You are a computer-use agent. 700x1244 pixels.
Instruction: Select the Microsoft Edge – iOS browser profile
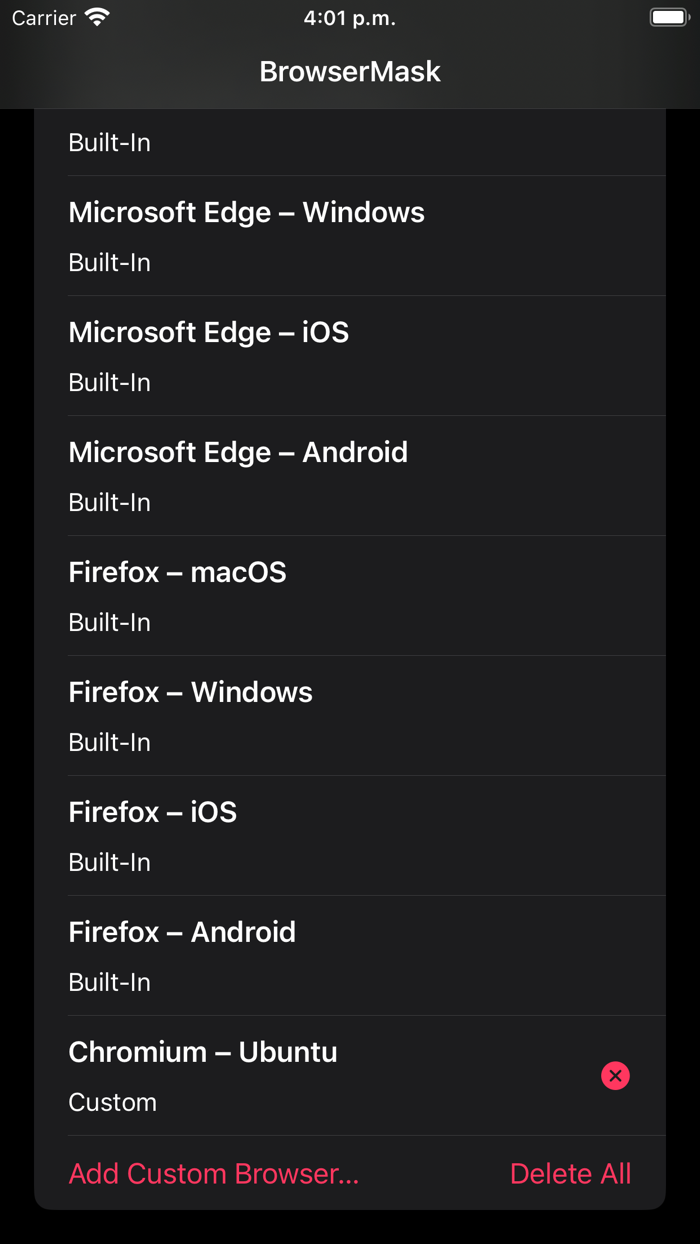pos(208,332)
